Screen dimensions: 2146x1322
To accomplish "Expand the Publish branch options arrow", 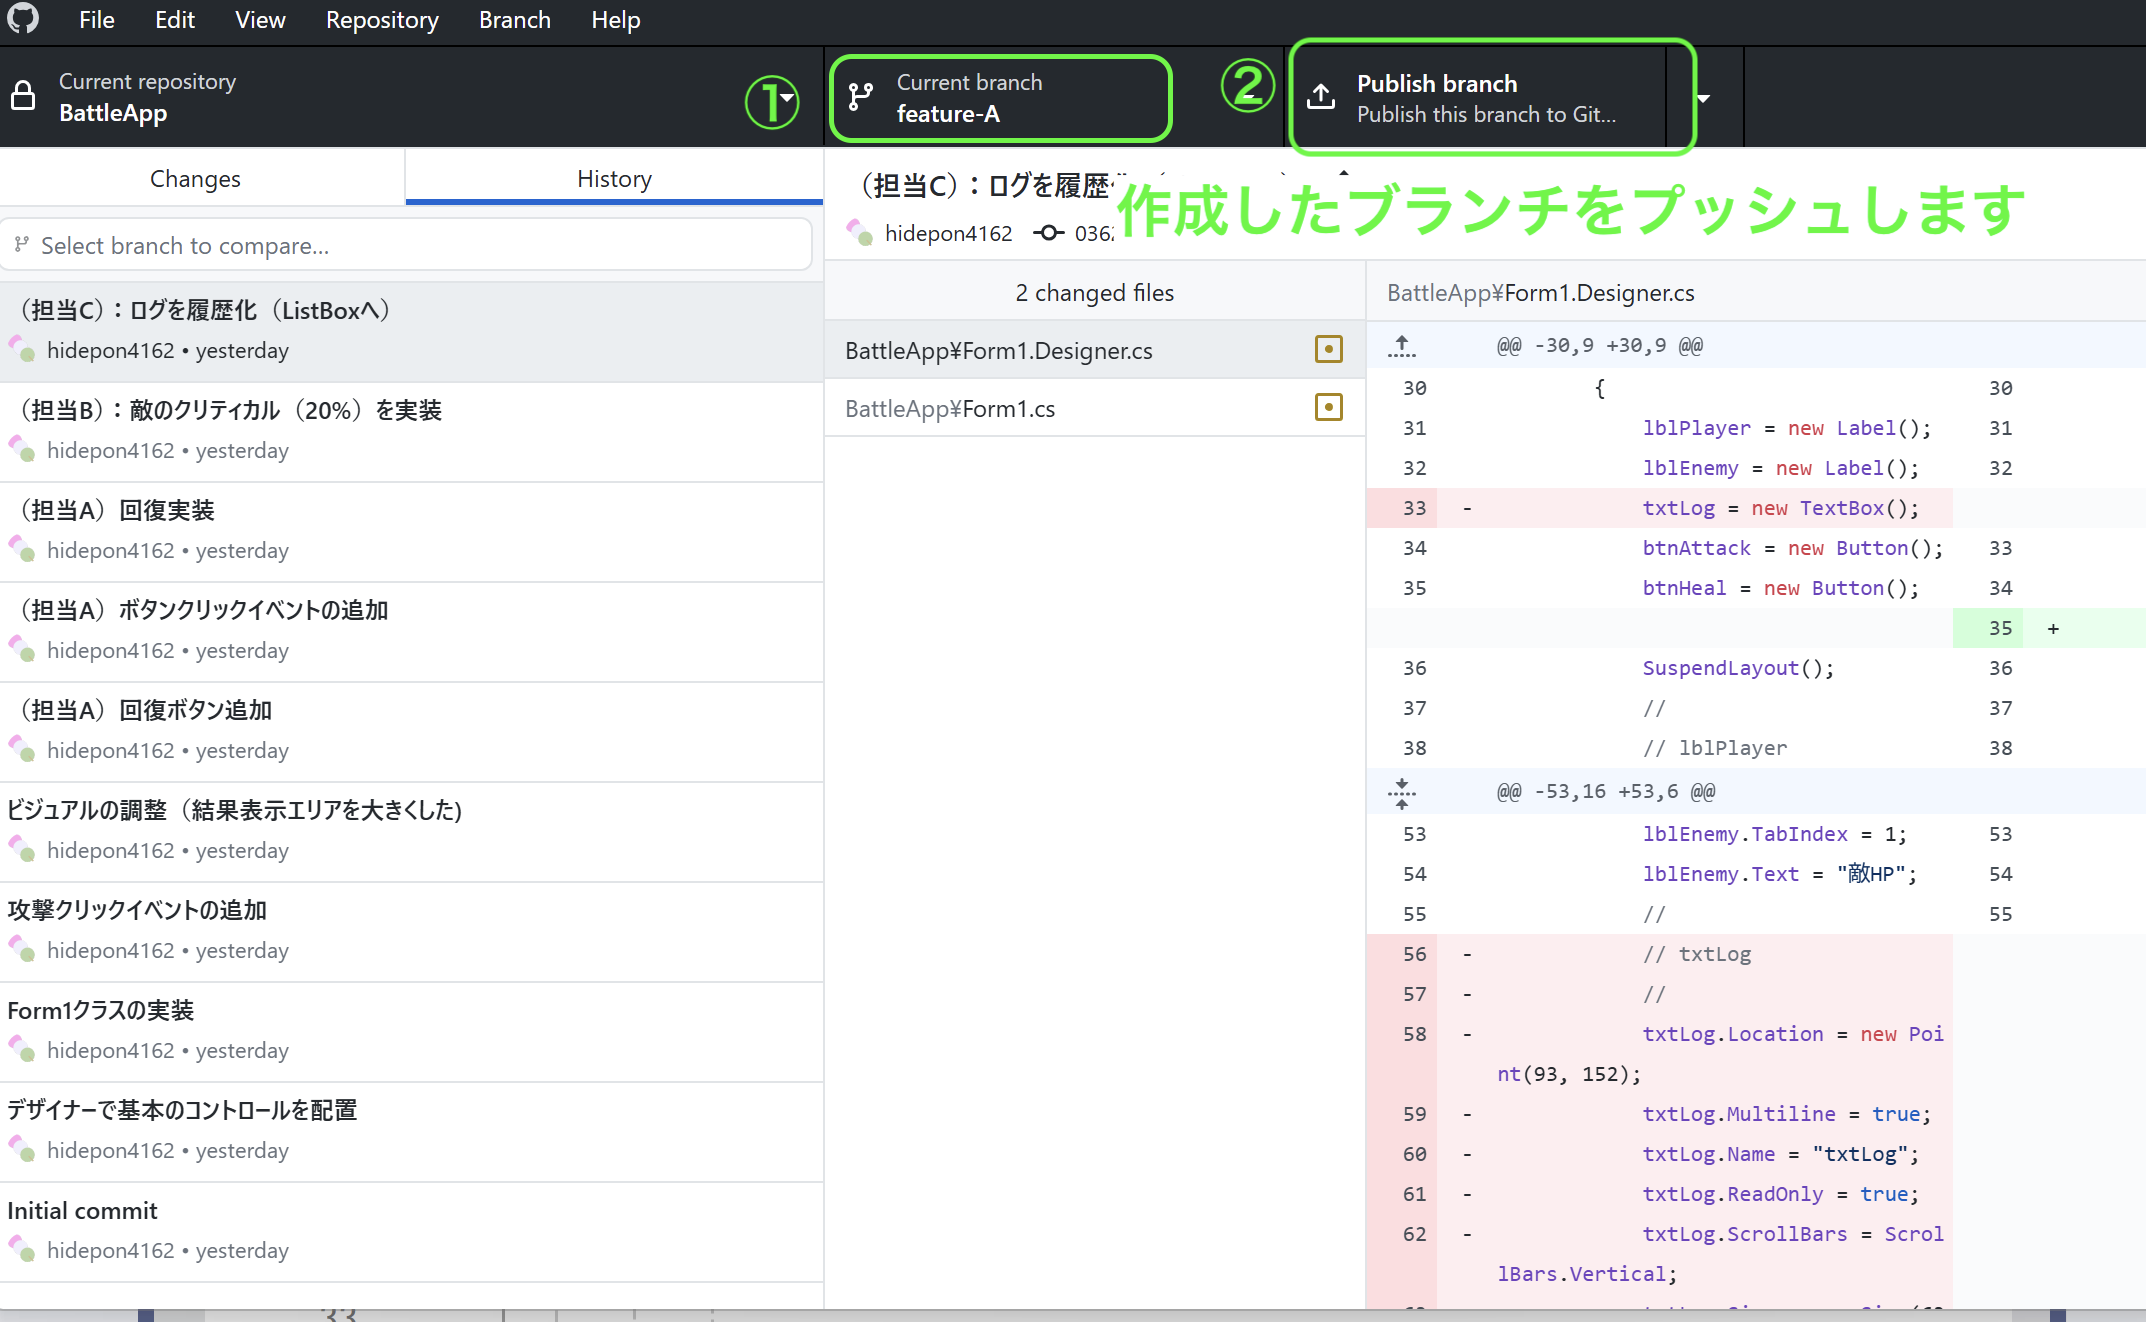I will (x=1704, y=98).
